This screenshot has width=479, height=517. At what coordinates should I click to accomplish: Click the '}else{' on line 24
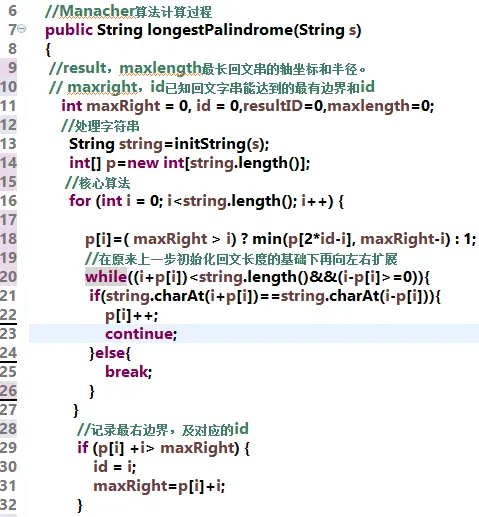pos(110,353)
